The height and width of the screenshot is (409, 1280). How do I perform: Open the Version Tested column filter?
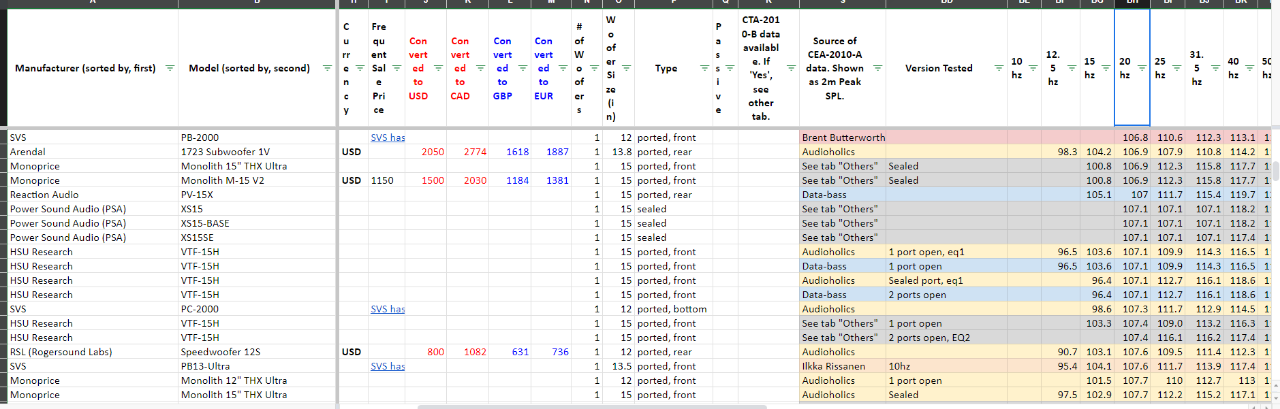(x=999, y=68)
